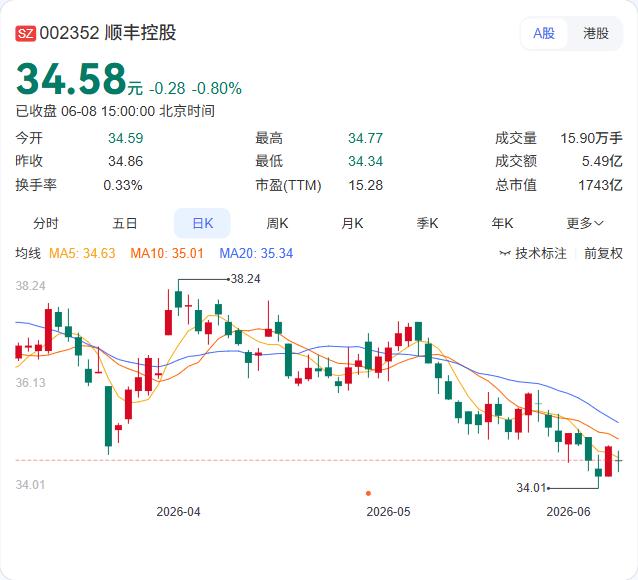The height and width of the screenshot is (580, 638).
Task: Click the orange event dot on timeline
Action: click(x=368, y=493)
